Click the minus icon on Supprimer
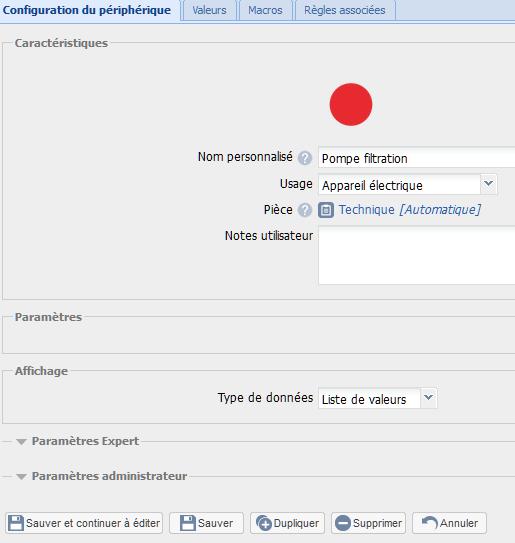Viewport: 515px width, 543px height. pyautogui.click(x=343, y=523)
